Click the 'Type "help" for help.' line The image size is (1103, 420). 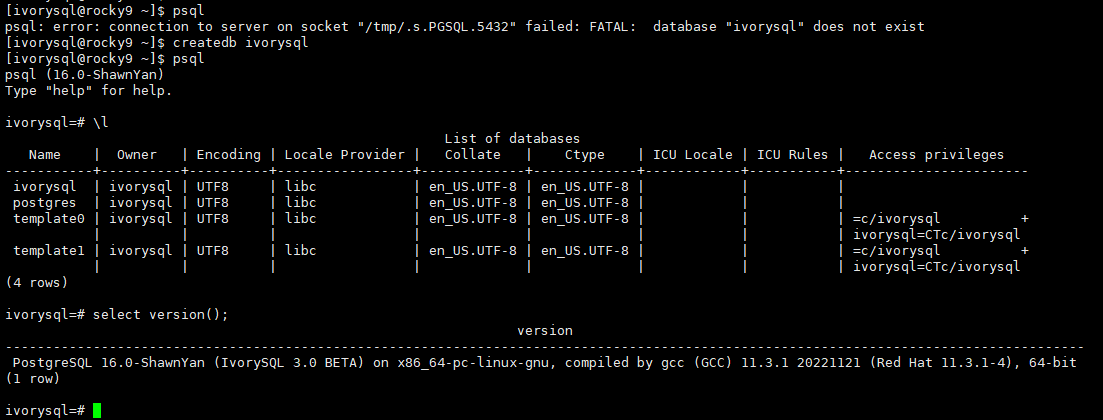pyautogui.click(x=89, y=91)
